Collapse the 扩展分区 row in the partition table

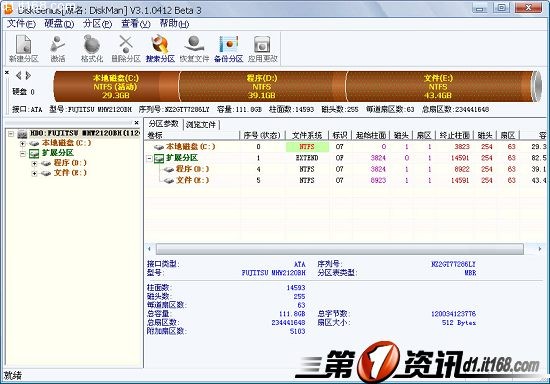(149, 159)
